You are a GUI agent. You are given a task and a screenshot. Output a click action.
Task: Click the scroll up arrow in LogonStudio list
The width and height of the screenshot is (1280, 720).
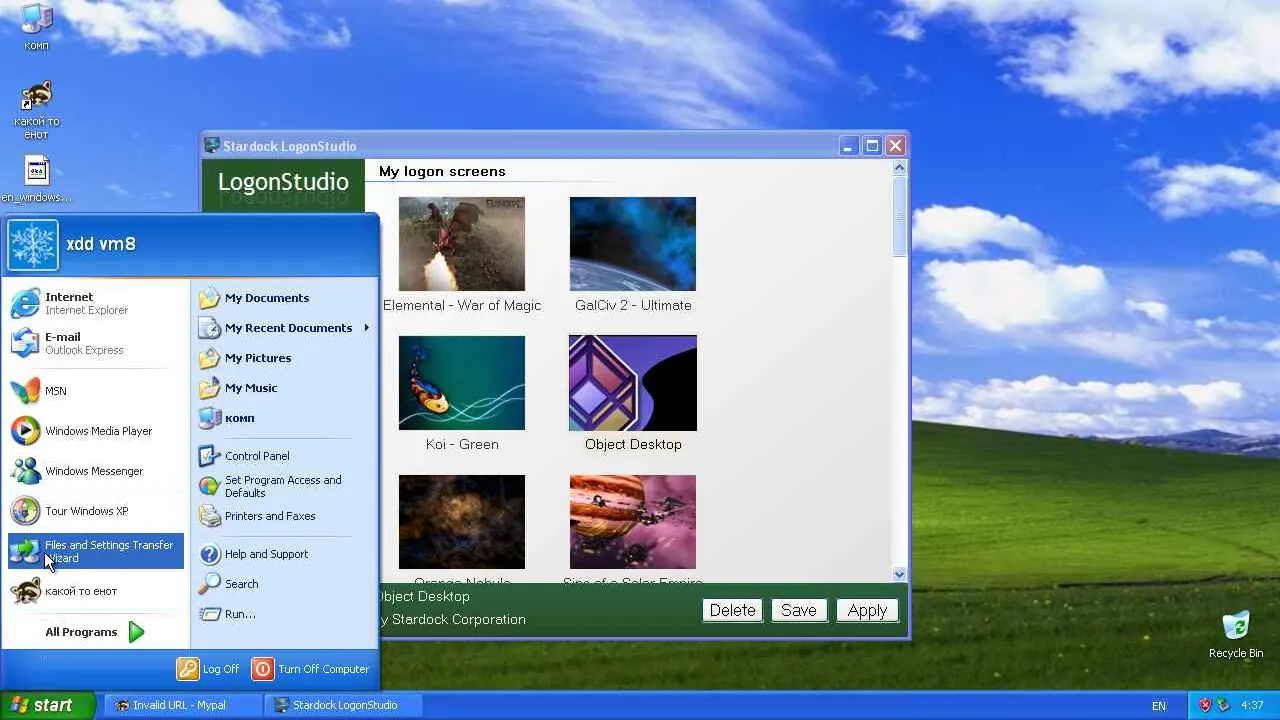(899, 169)
